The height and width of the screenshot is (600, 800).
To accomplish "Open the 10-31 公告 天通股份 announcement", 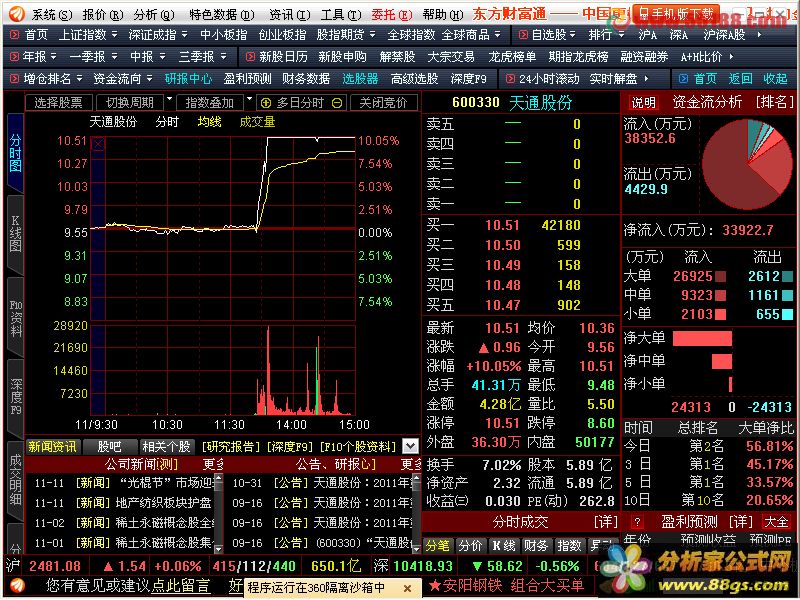I will point(321,483).
